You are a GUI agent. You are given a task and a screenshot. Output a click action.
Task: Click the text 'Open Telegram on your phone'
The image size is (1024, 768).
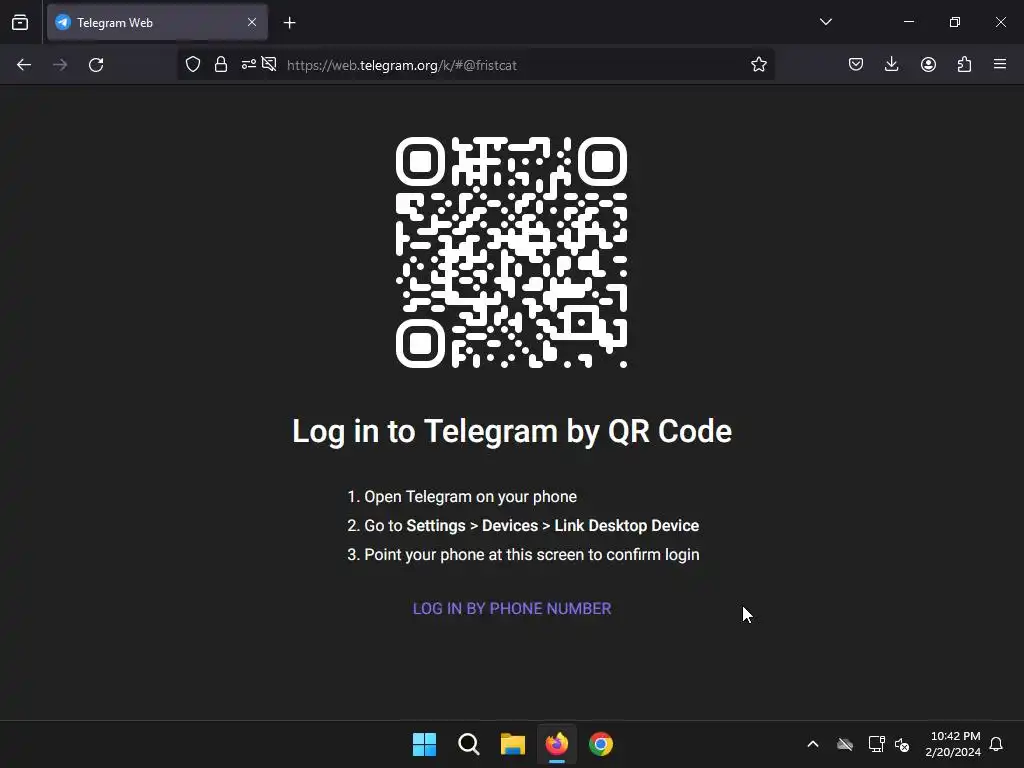[470, 497]
